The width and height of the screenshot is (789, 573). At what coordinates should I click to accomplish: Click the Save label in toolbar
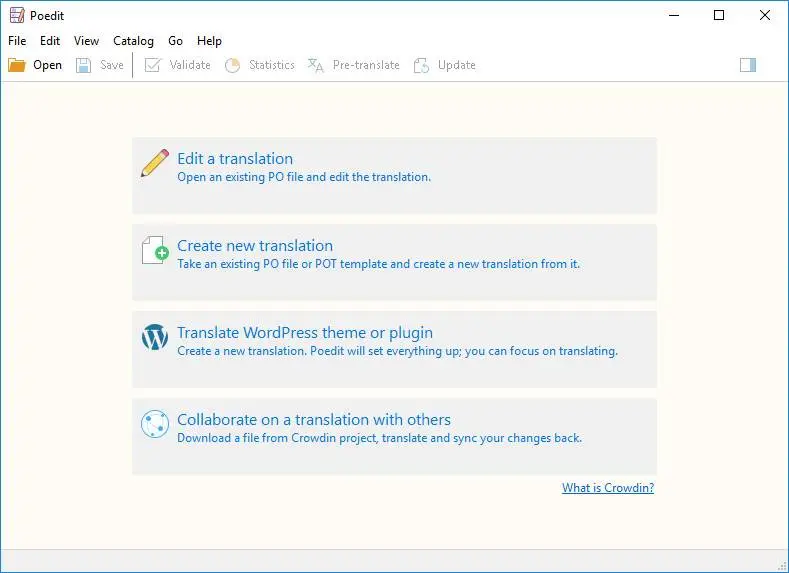pyautogui.click(x=112, y=65)
